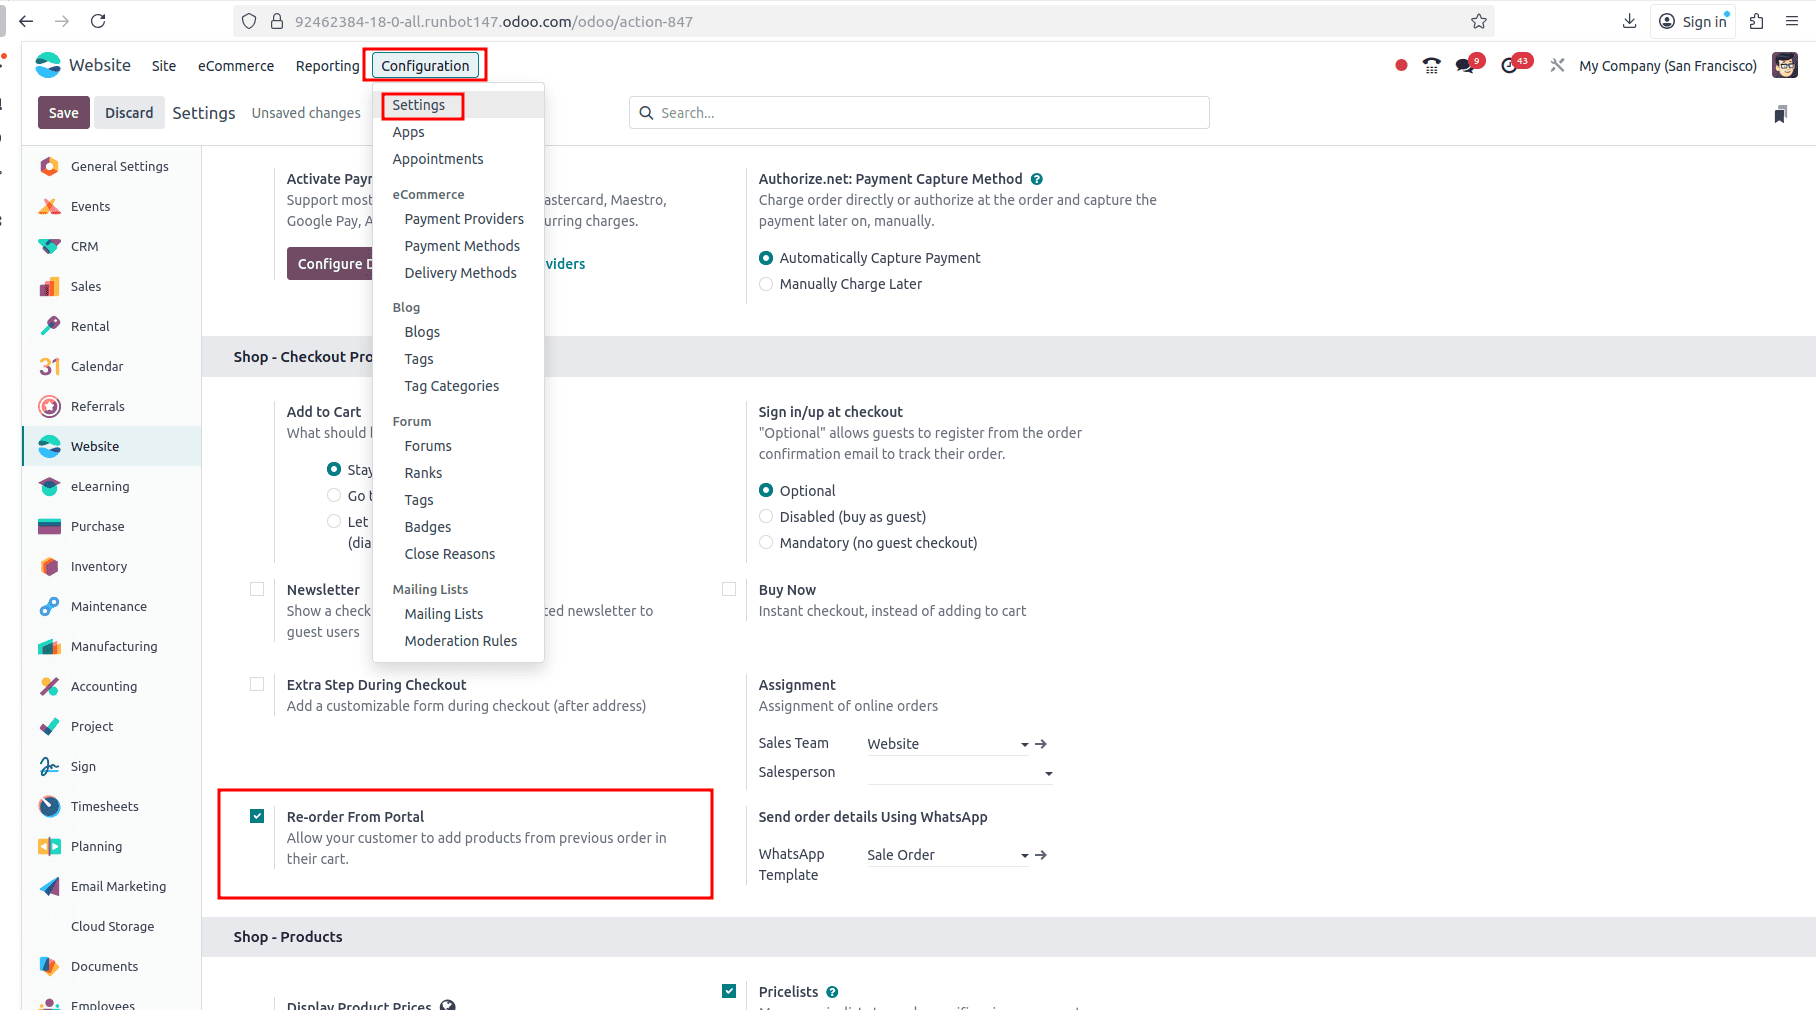Select the eLearning app icon in sidebar
This screenshot has width=1816, height=1010.
coord(48,486)
